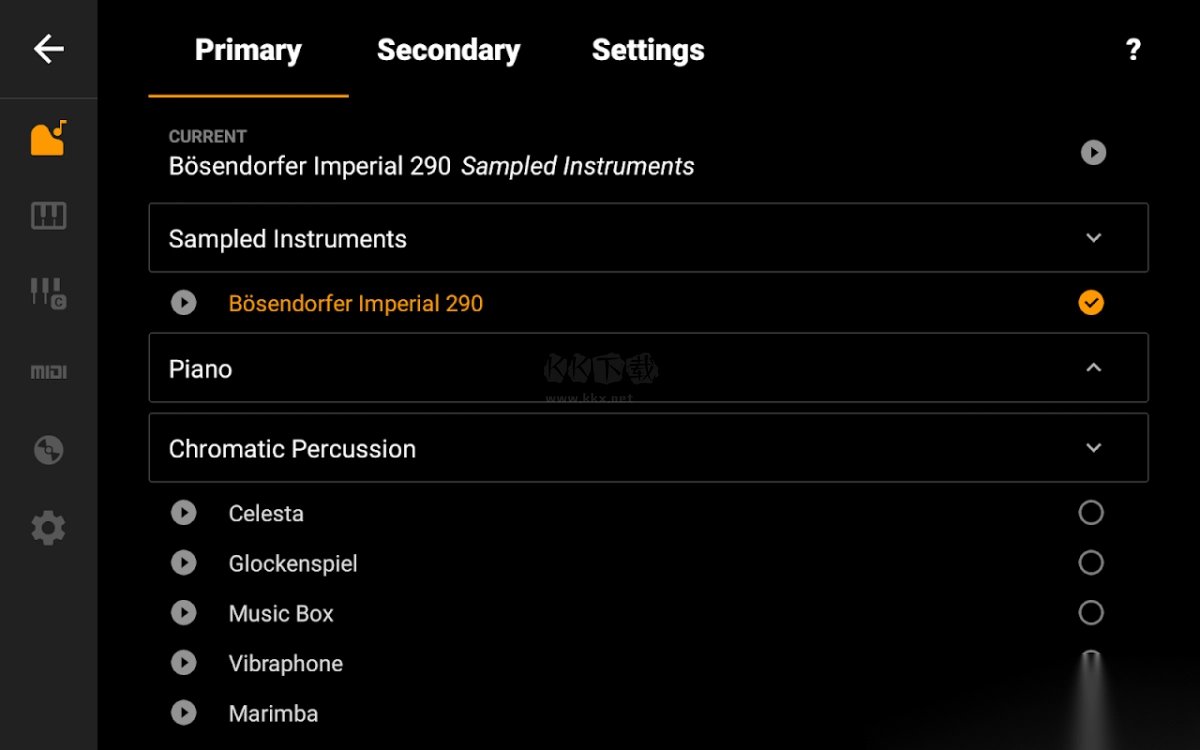The image size is (1200, 750).
Task: Collapse the Sampled Instruments section
Action: pos(1093,238)
